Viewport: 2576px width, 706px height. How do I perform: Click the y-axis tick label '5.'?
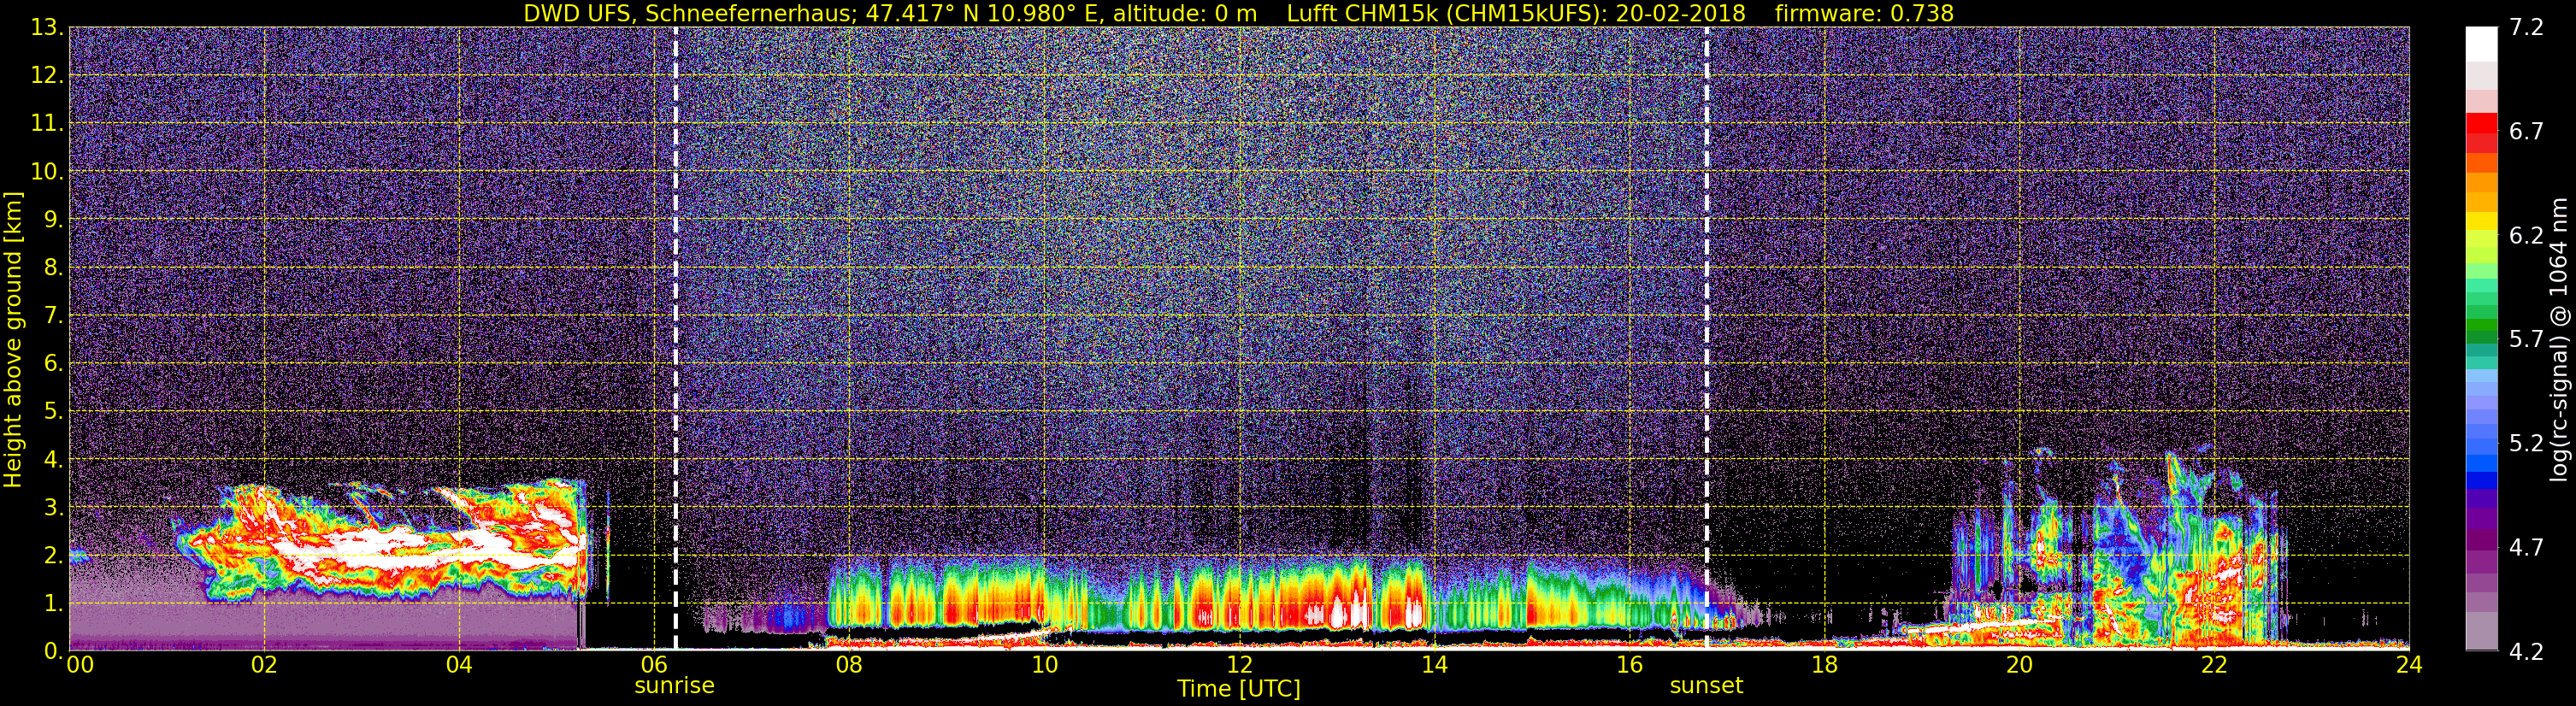(54, 412)
